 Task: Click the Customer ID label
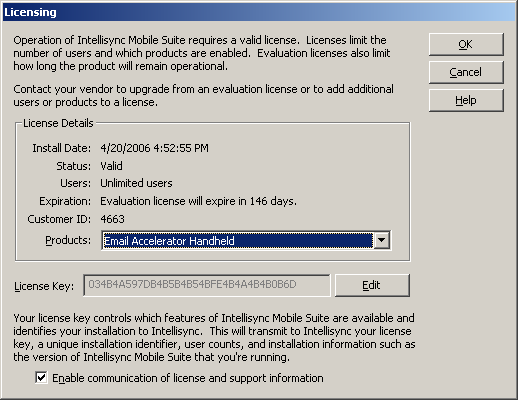(59, 219)
